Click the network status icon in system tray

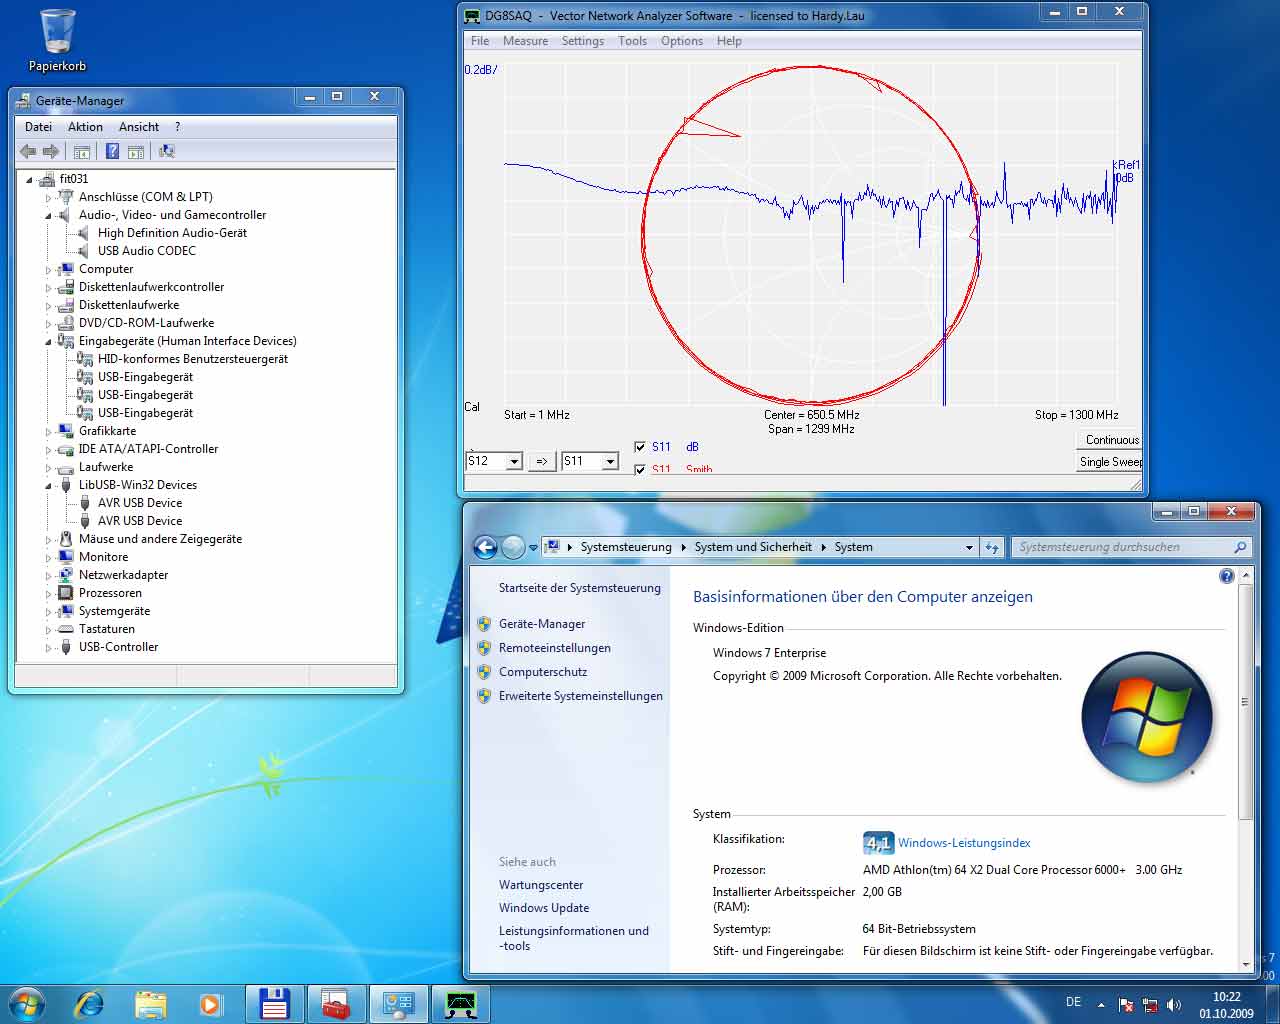click(x=1150, y=1004)
